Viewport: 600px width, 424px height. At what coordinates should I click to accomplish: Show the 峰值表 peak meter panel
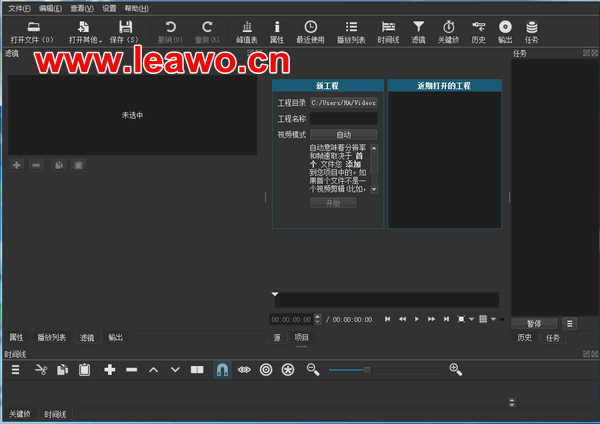pyautogui.click(x=247, y=31)
